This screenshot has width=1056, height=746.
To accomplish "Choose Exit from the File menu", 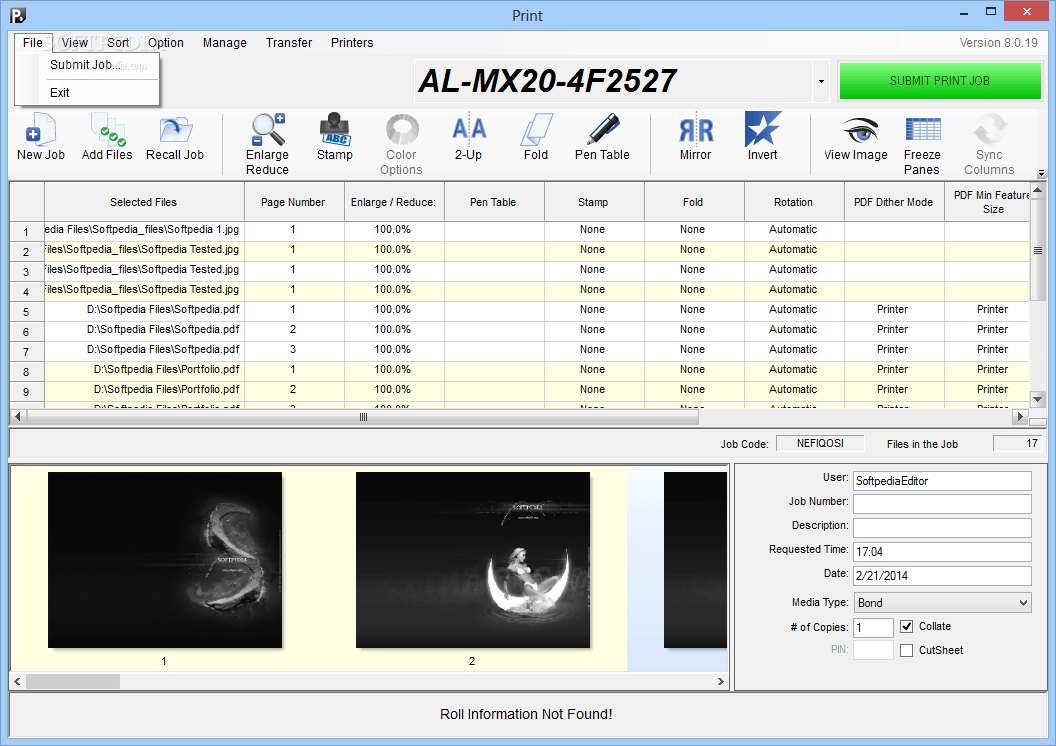I will [59, 92].
